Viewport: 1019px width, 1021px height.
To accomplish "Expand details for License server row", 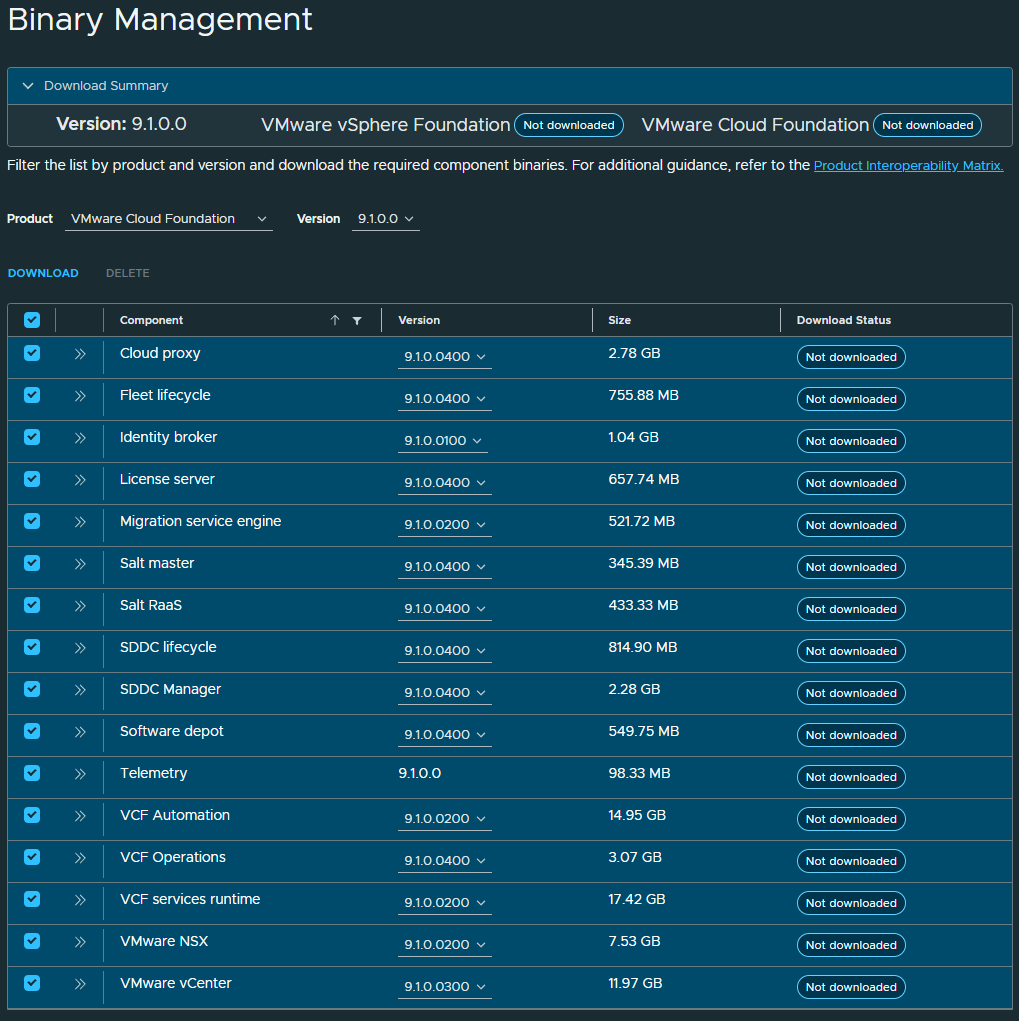I will 79,480.
